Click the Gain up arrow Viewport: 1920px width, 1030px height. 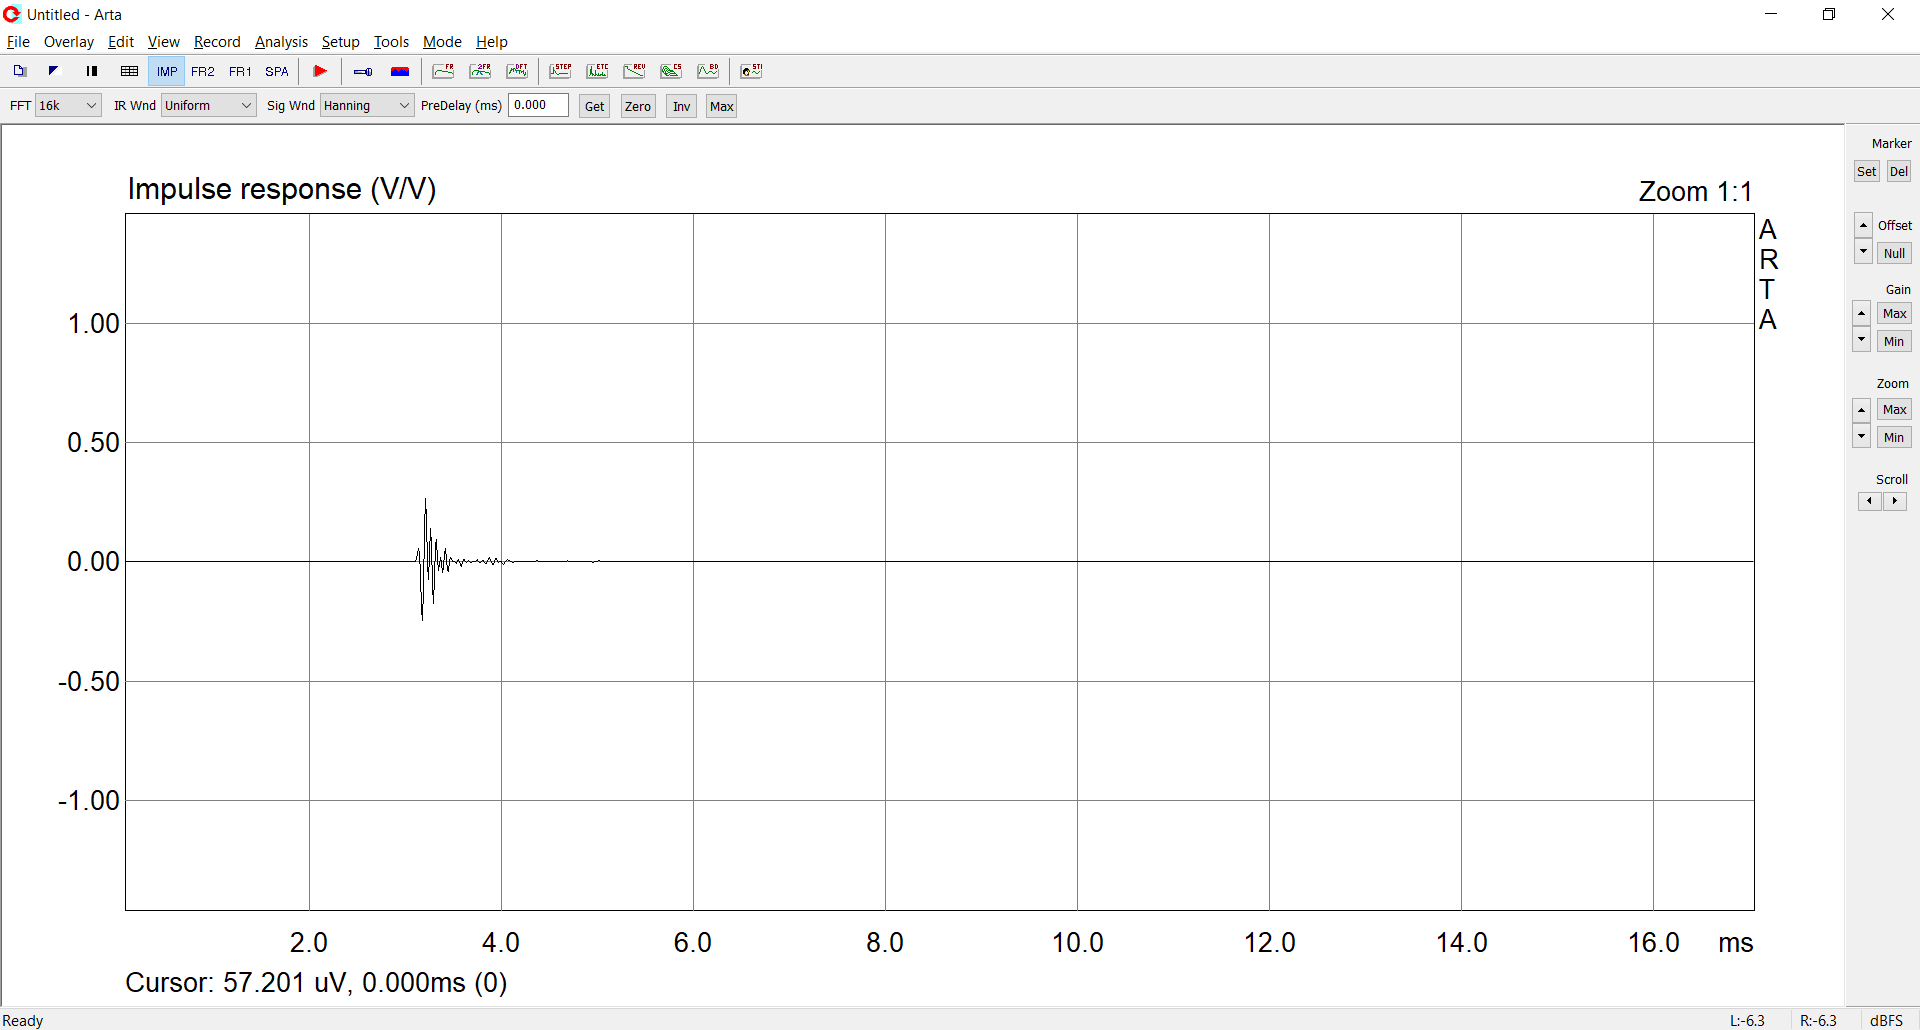[x=1861, y=314]
